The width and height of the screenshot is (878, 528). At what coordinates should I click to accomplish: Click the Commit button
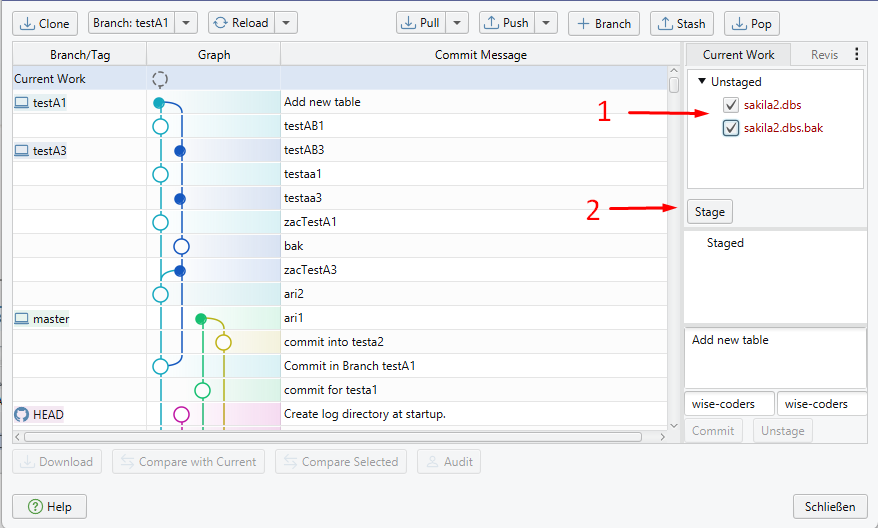click(713, 431)
